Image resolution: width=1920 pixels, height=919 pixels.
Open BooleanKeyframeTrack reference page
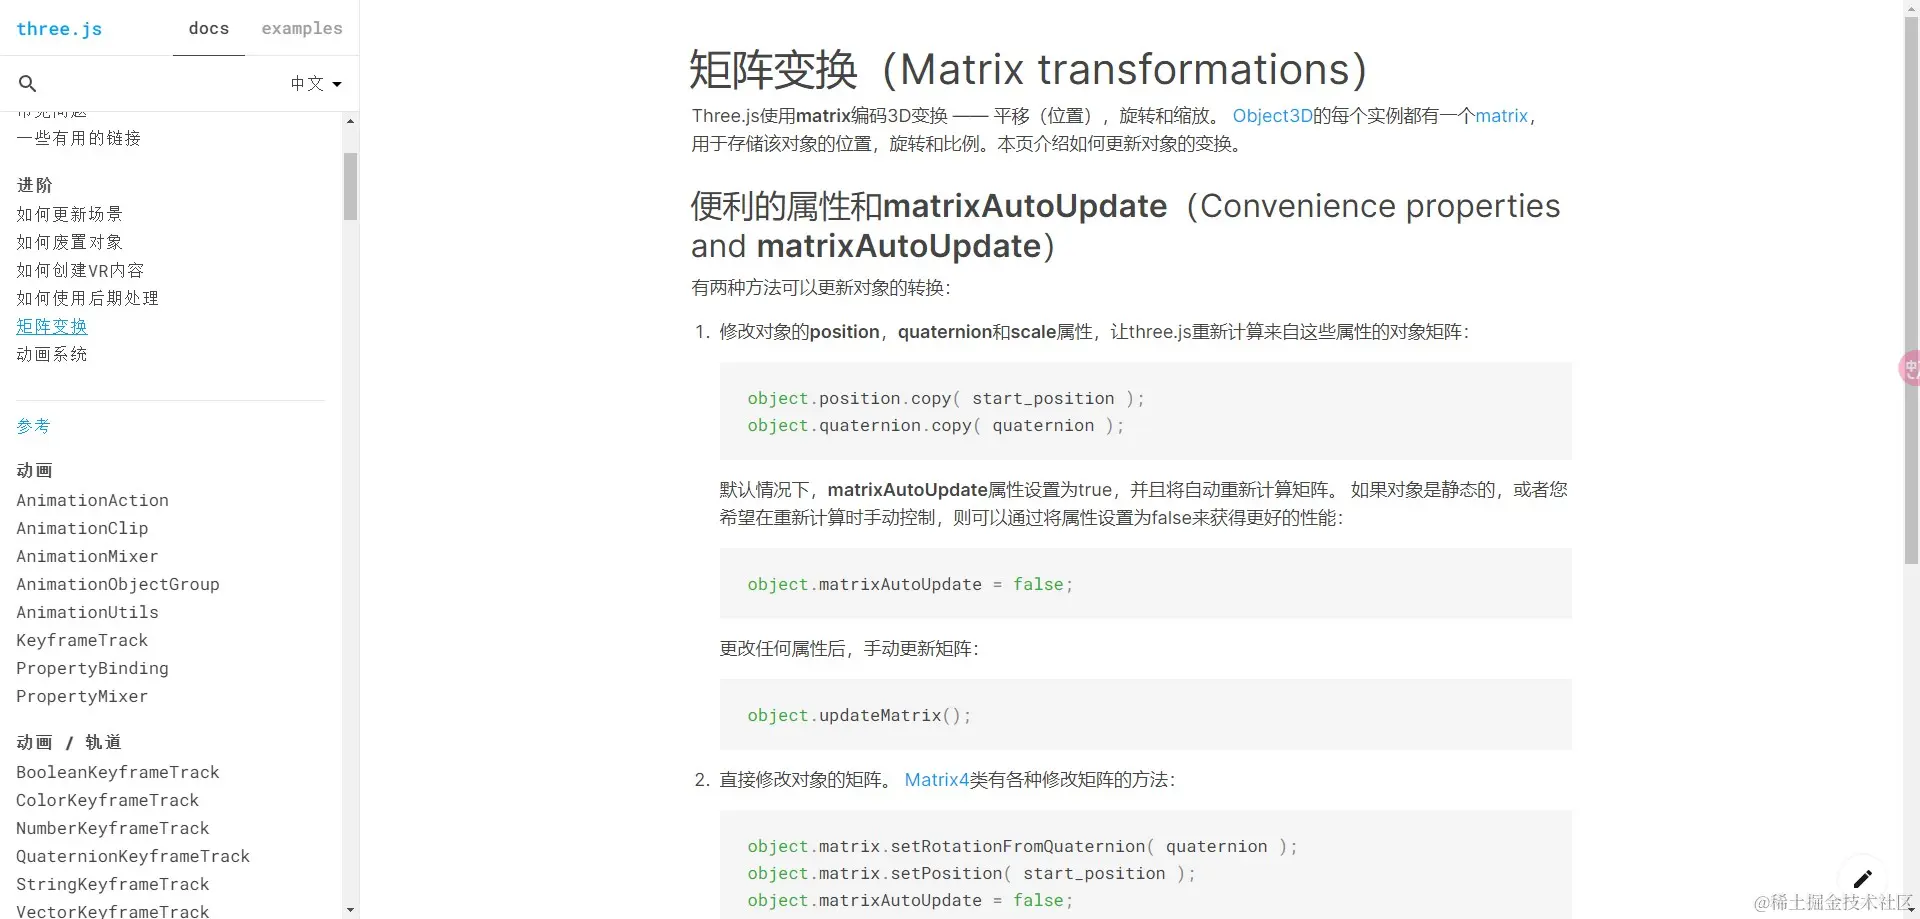(x=118, y=772)
